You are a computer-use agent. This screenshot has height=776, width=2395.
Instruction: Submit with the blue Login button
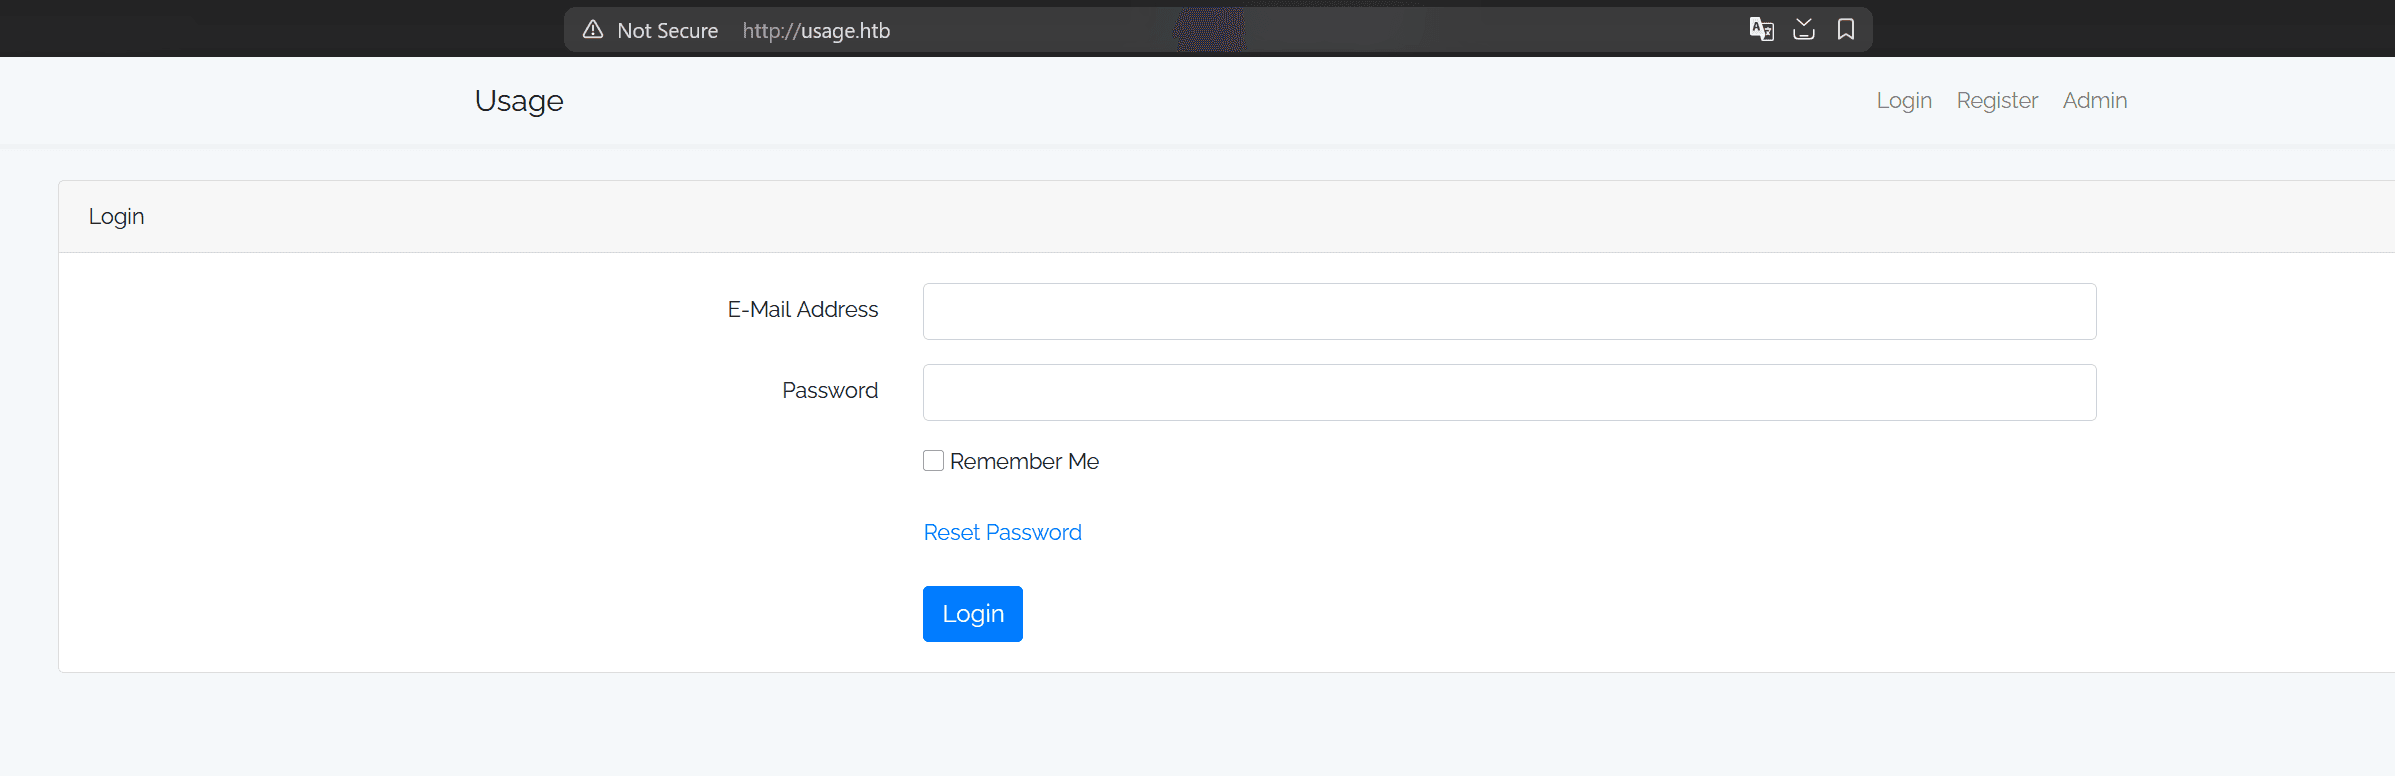tap(972, 614)
